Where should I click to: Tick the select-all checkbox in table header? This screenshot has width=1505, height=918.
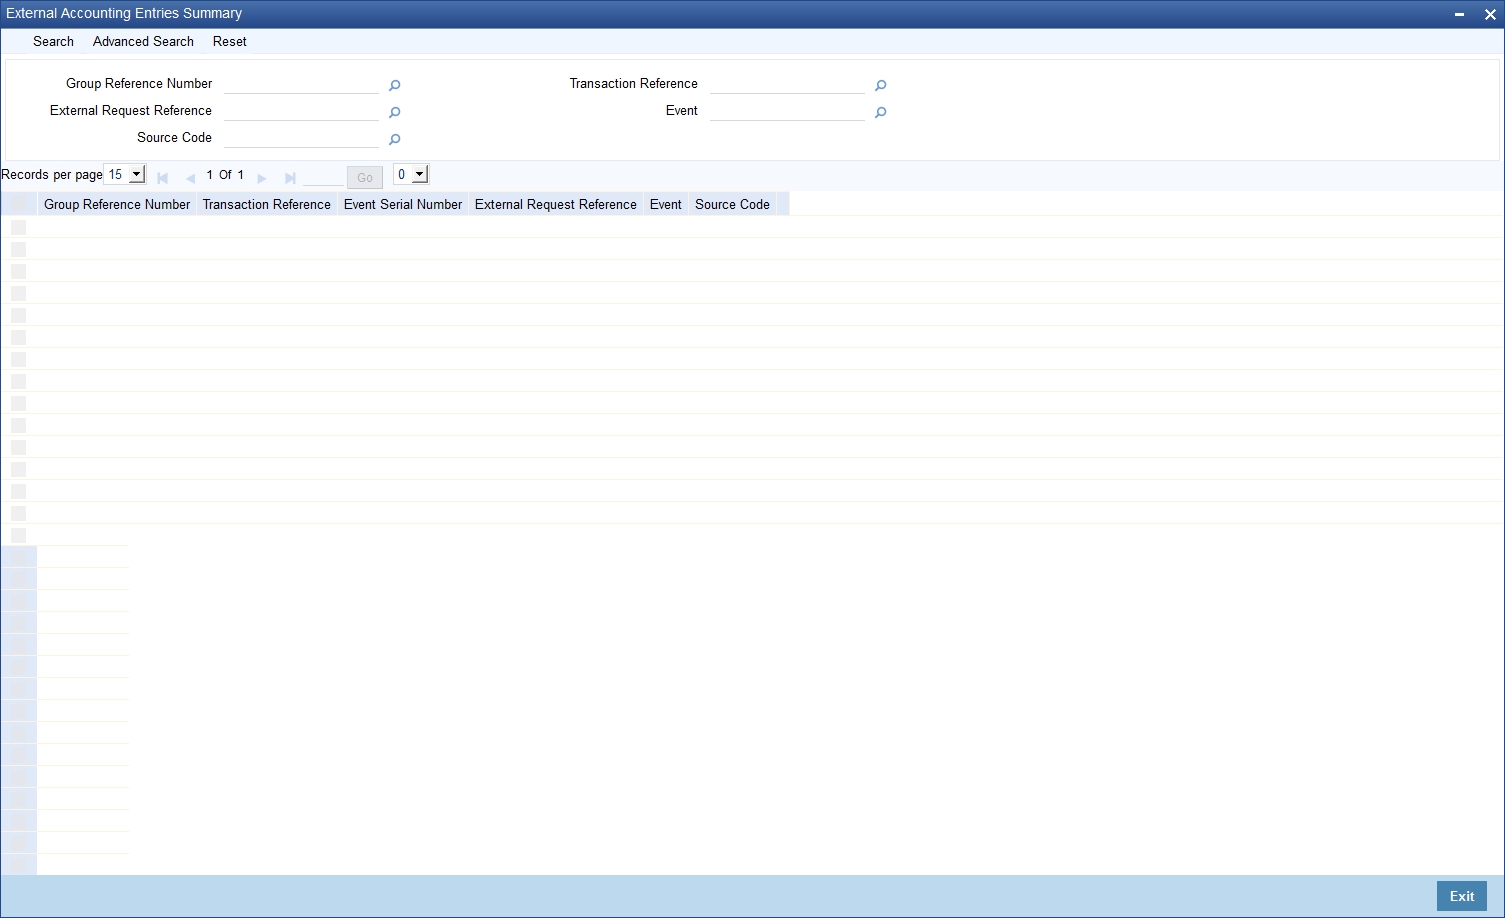pos(18,204)
